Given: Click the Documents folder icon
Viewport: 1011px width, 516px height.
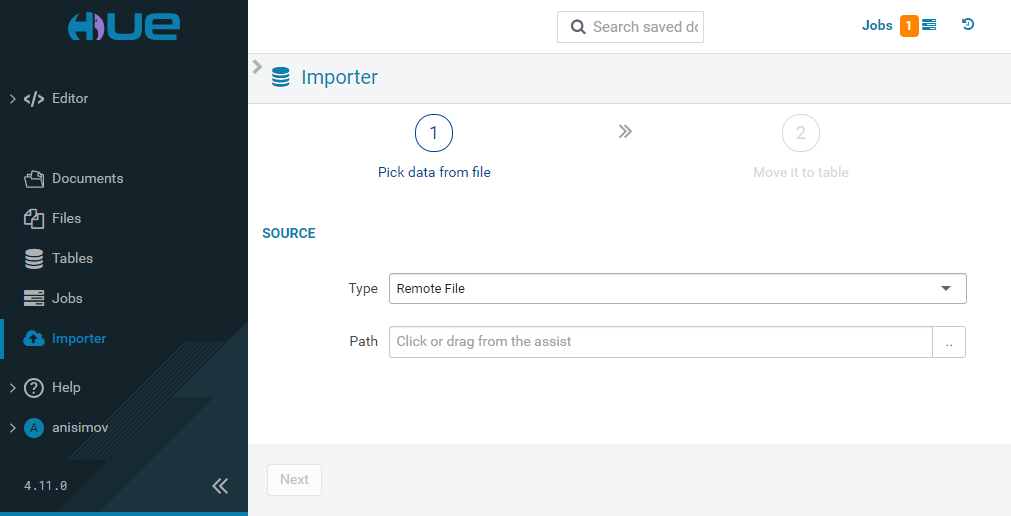Looking at the screenshot, I should 34,179.
